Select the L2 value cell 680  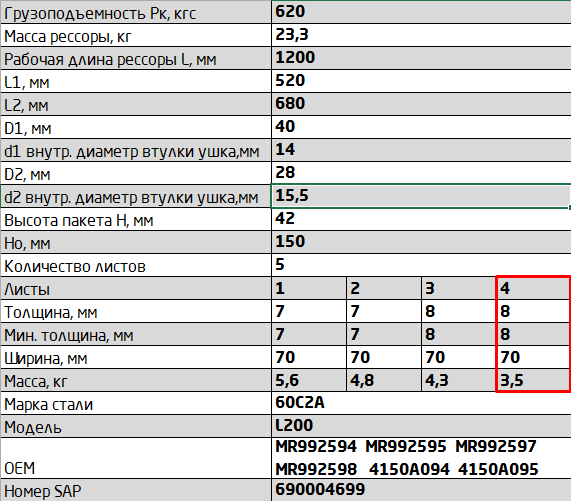(421, 104)
